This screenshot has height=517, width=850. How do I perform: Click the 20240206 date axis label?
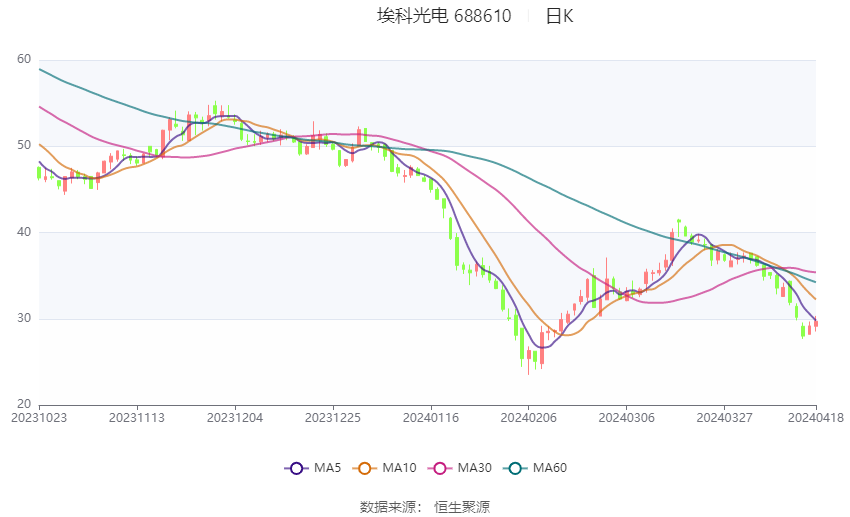point(529,418)
